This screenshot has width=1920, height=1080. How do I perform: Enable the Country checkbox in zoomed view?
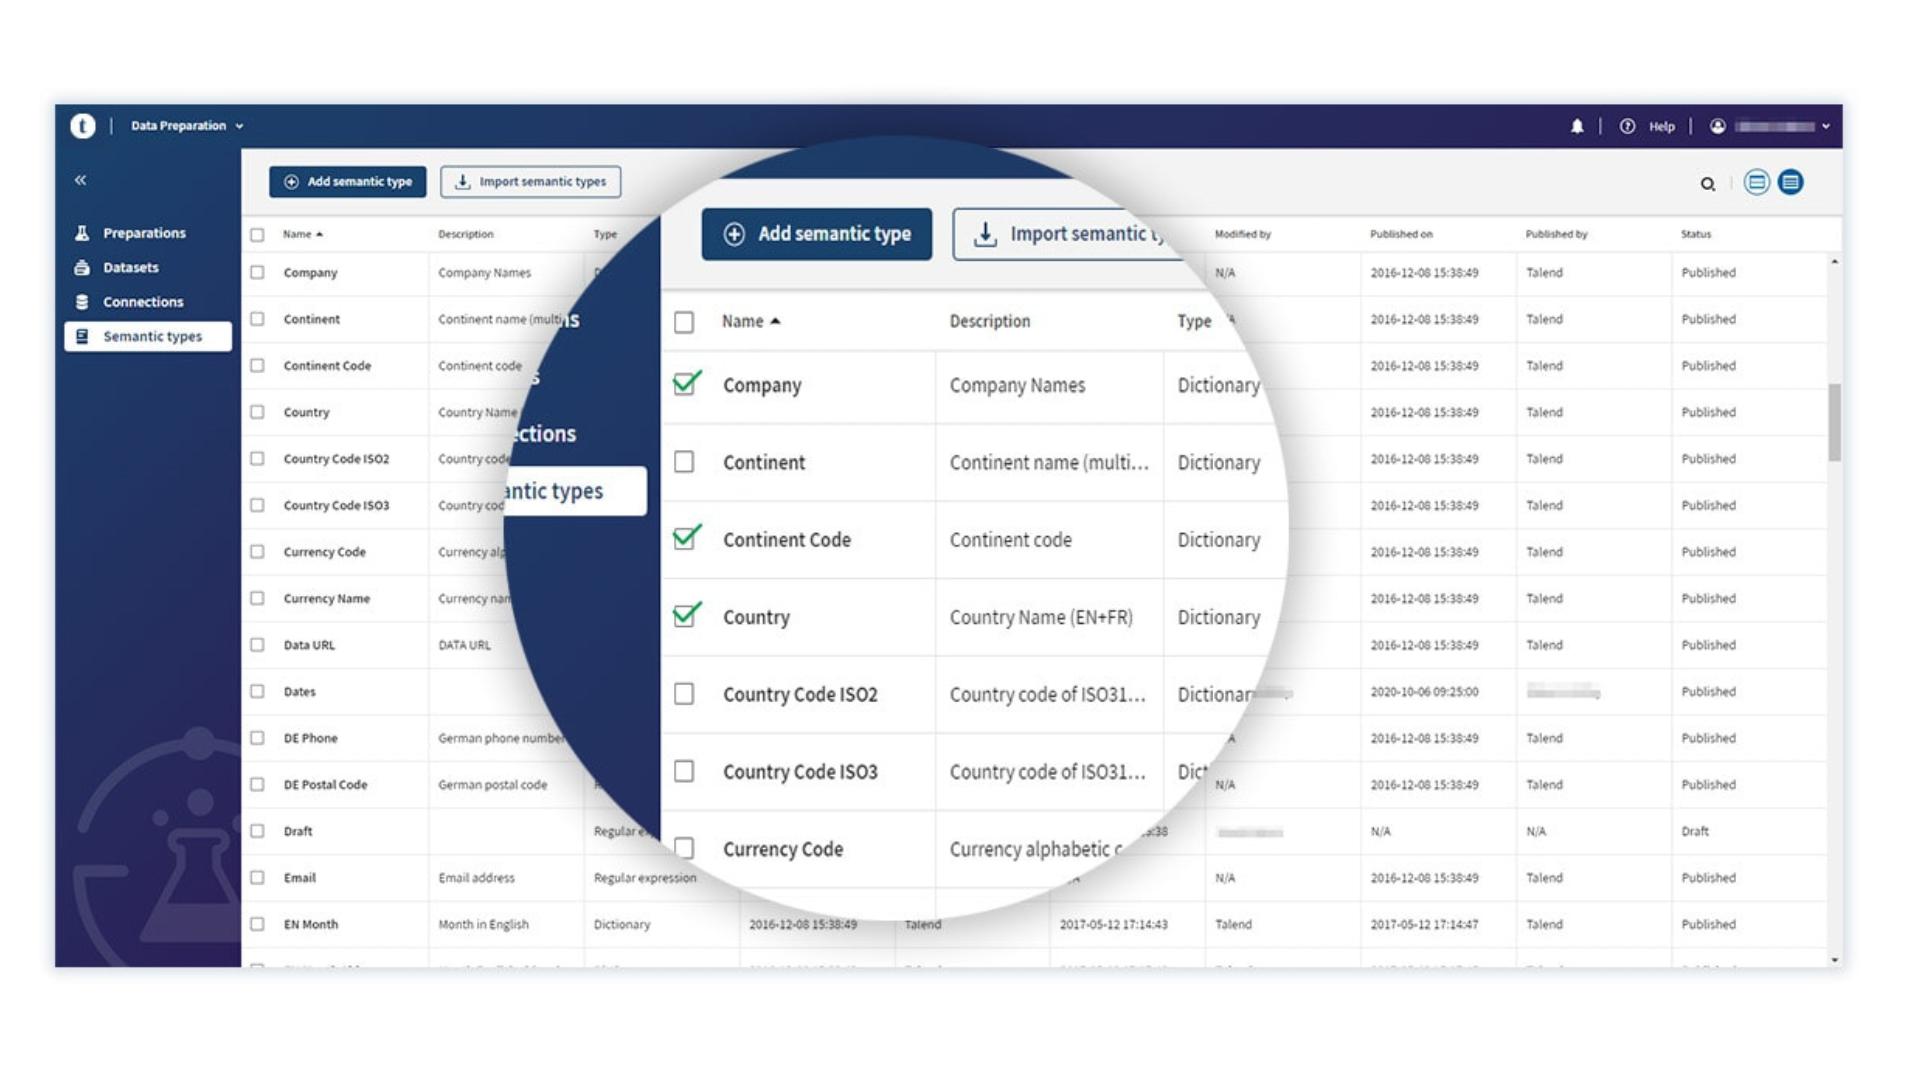(x=683, y=617)
